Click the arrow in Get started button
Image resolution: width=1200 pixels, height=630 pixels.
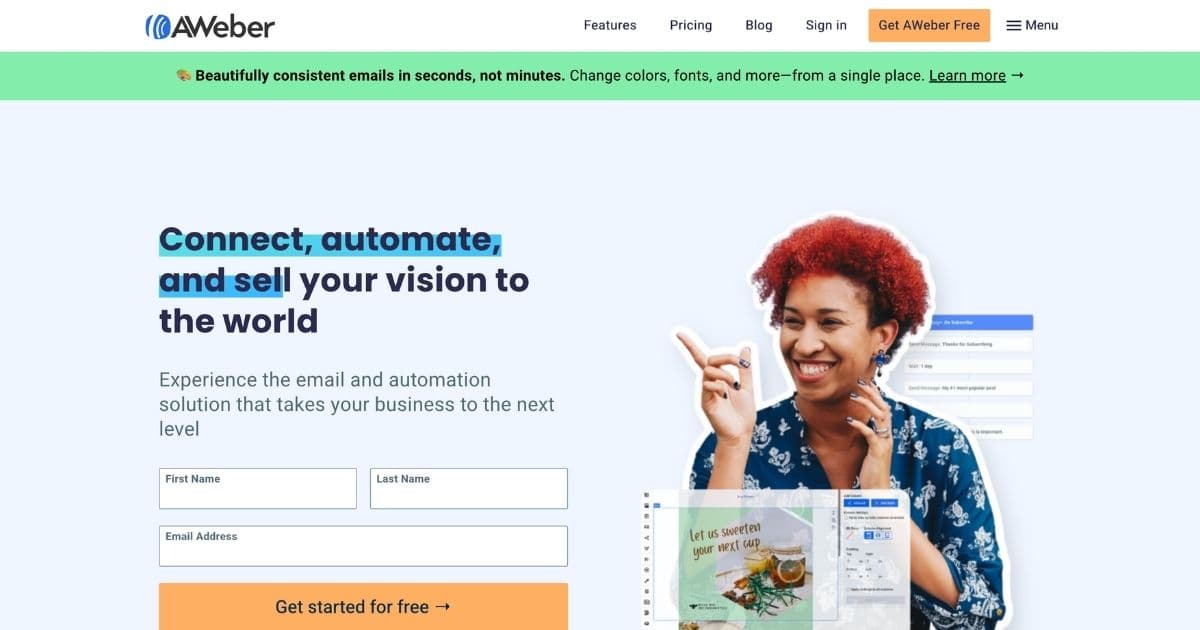coord(443,607)
